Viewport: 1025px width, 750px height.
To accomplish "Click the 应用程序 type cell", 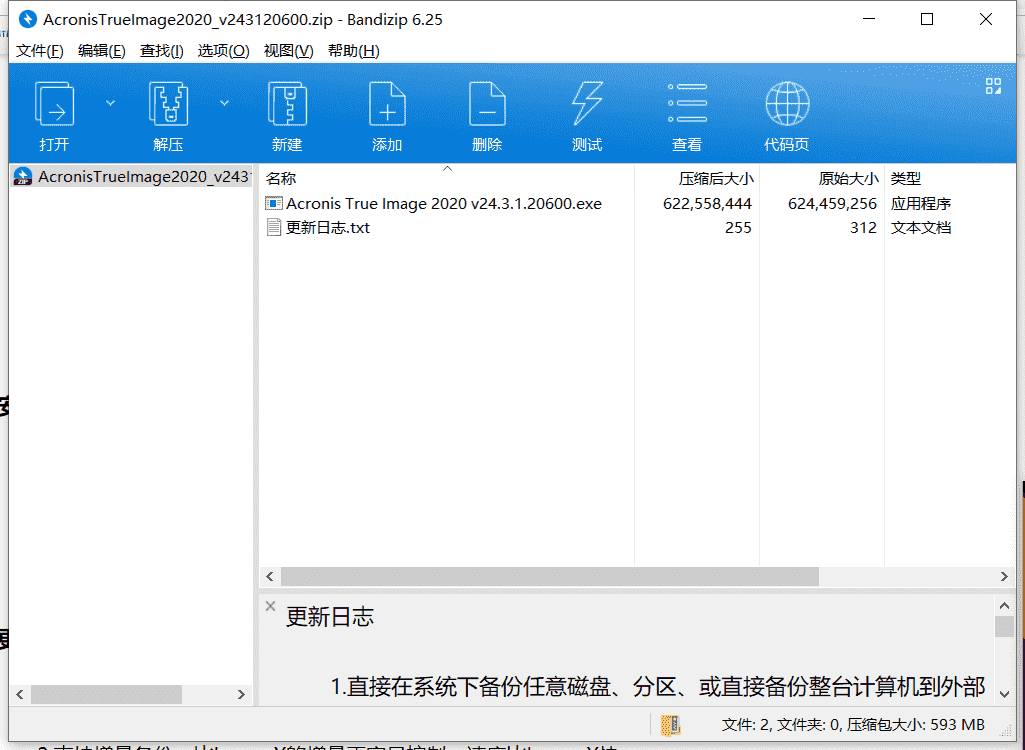I will [x=920, y=203].
